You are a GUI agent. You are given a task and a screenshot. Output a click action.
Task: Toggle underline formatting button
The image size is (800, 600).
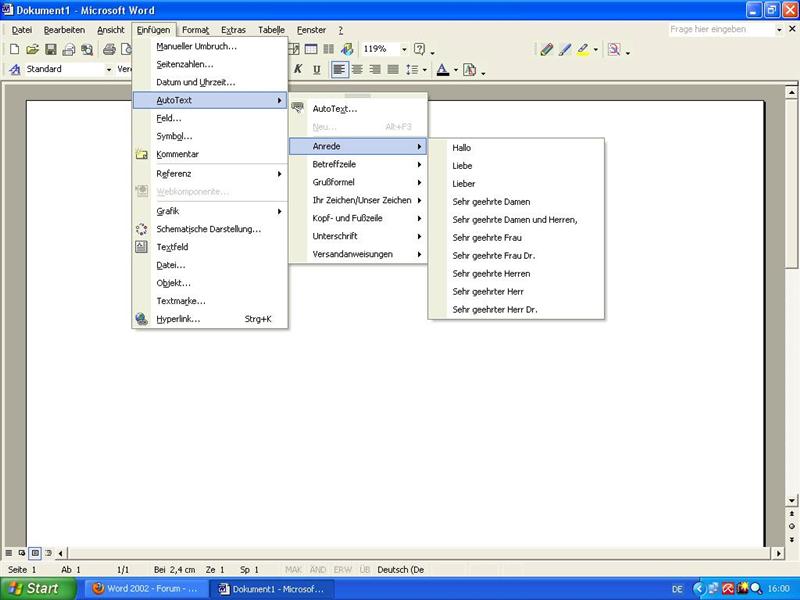tap(316, 70)
